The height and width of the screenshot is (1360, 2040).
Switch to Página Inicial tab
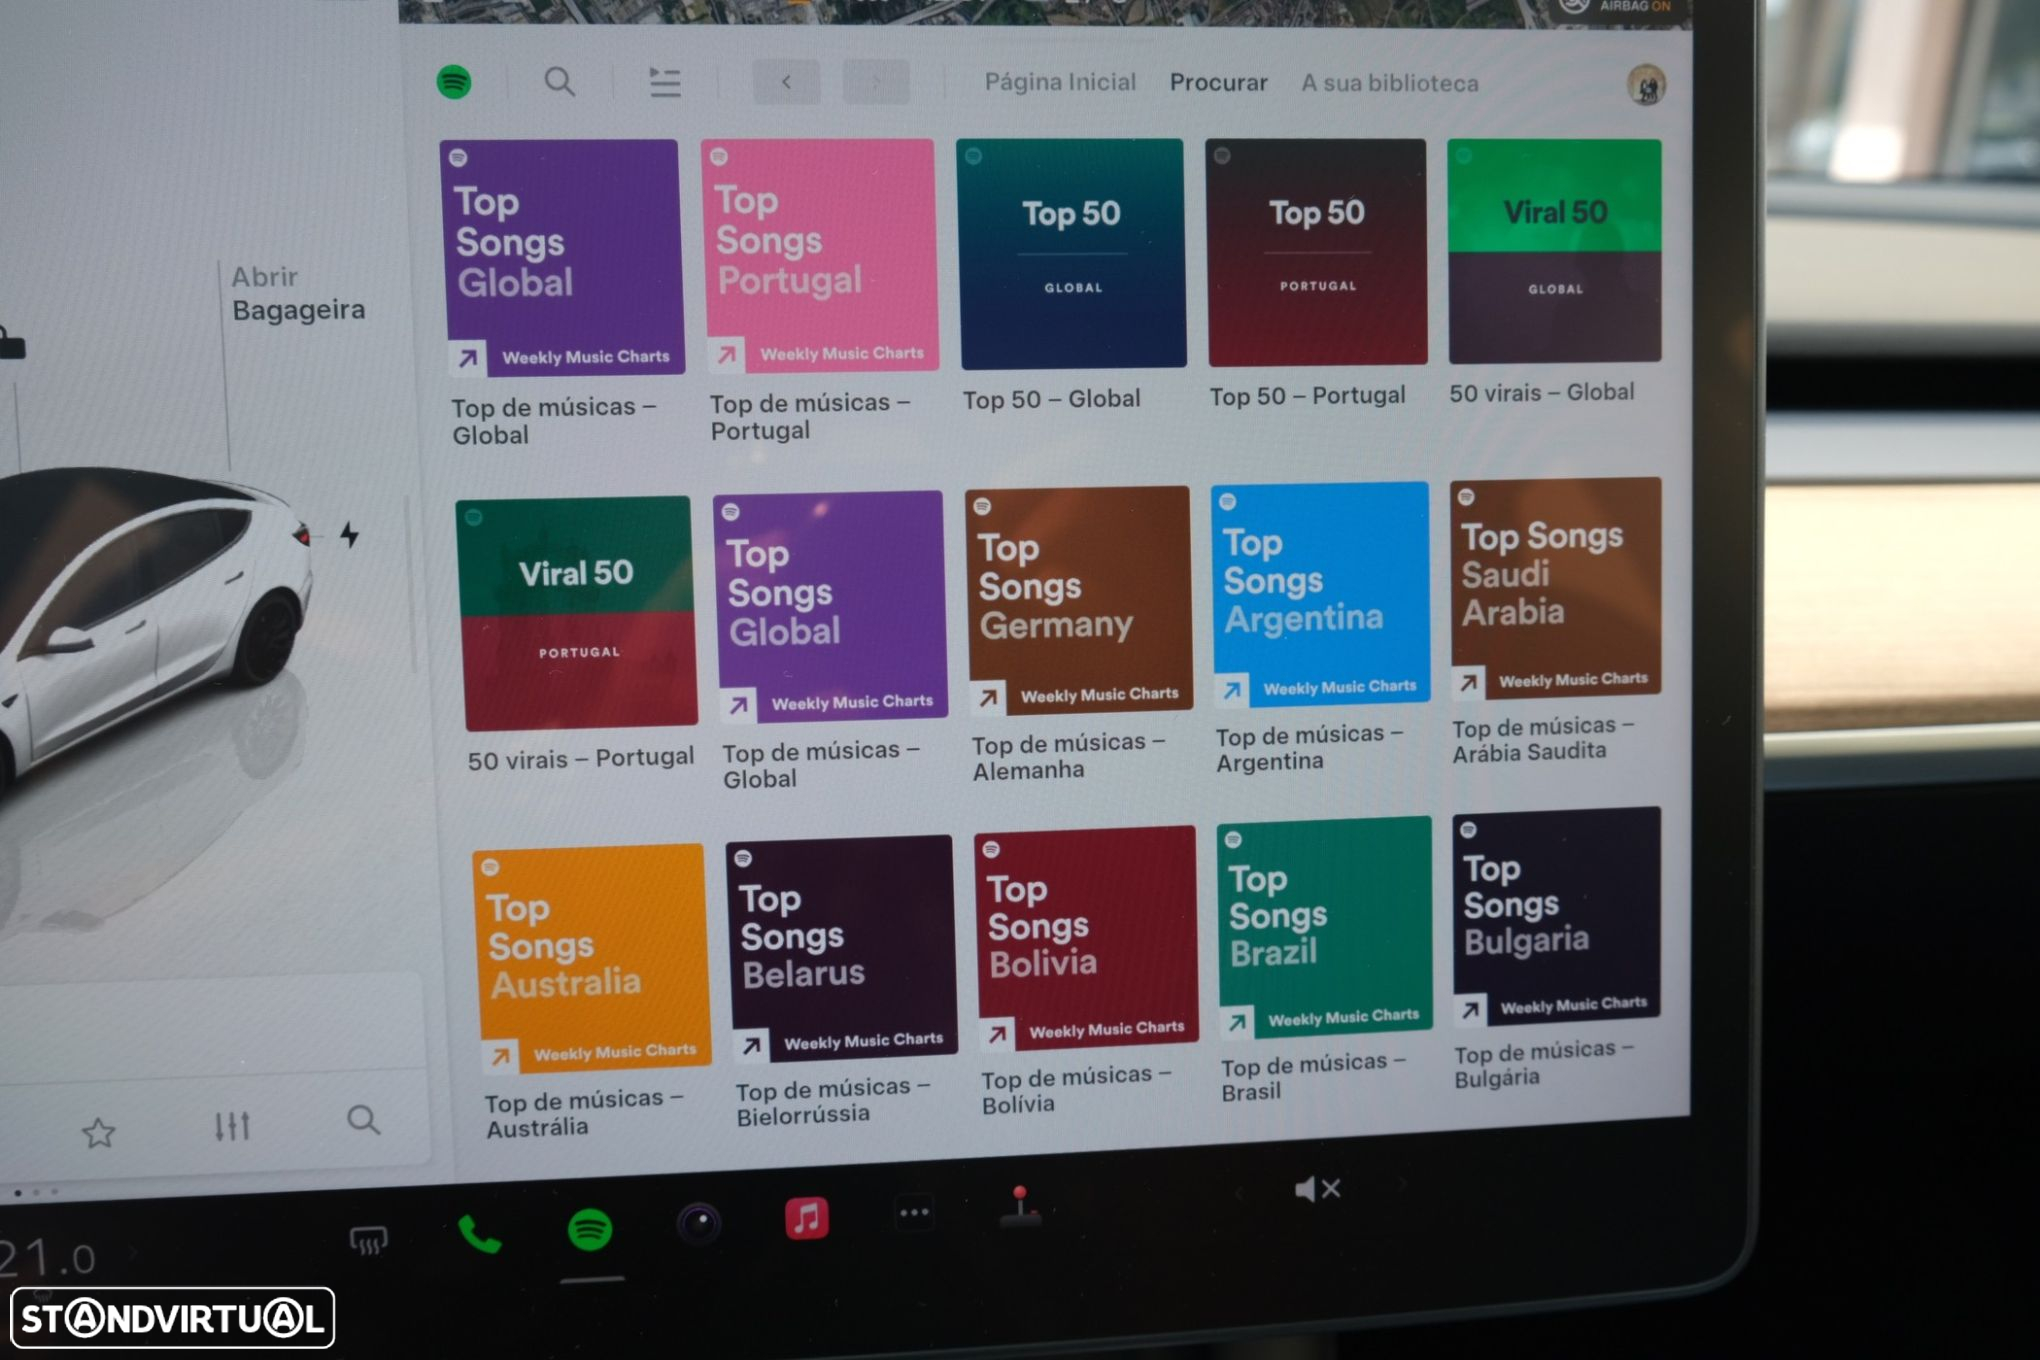point(1060,82)
